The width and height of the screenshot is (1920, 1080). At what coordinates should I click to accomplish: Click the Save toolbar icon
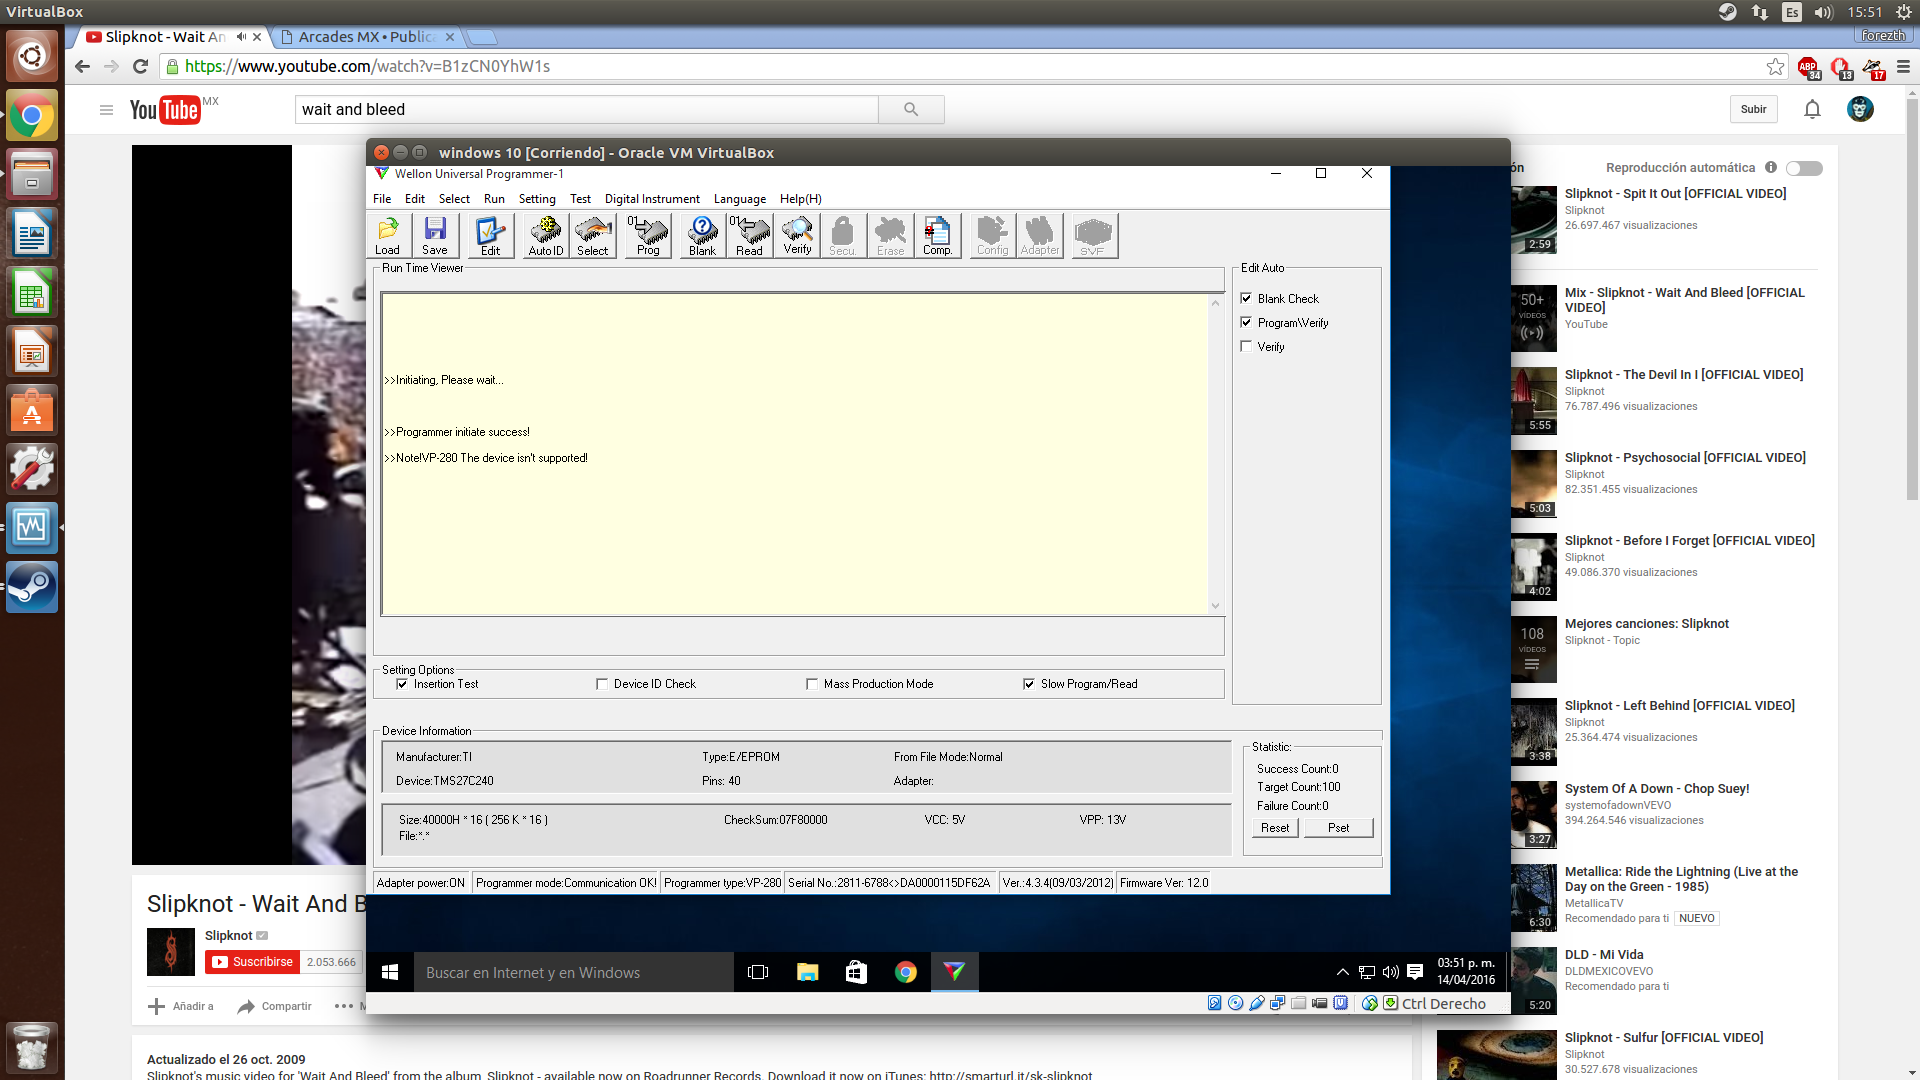[435, 236]
